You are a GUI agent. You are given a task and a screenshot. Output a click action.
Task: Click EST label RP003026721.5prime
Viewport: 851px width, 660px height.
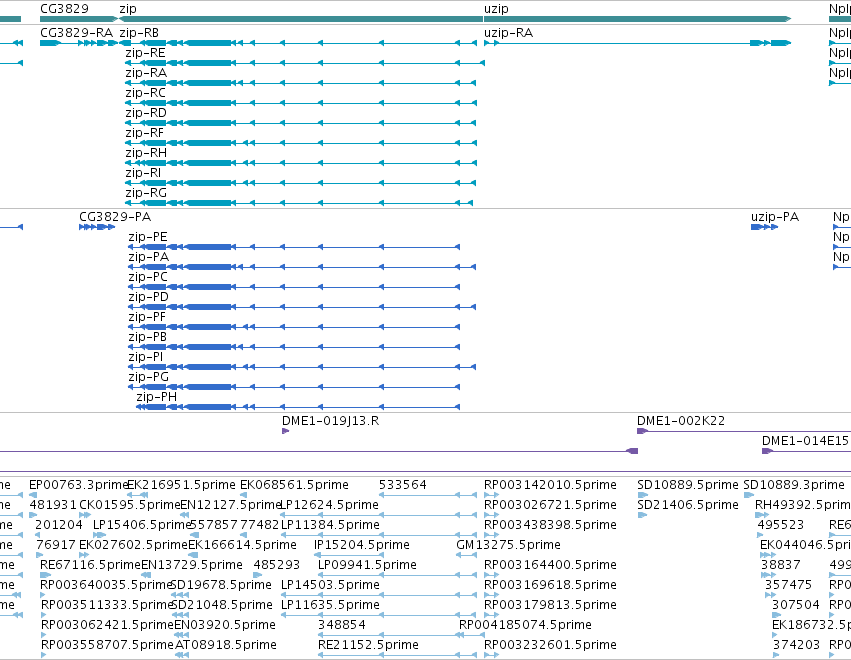[550, 505]
